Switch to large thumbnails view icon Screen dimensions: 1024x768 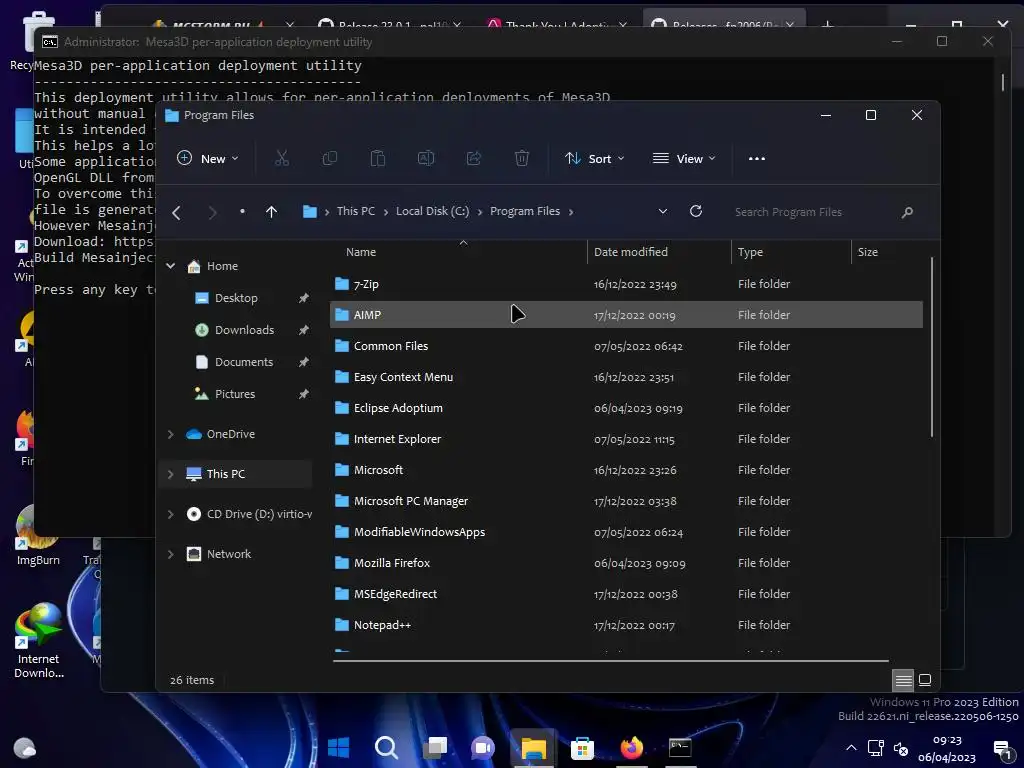tap(925, 680)
